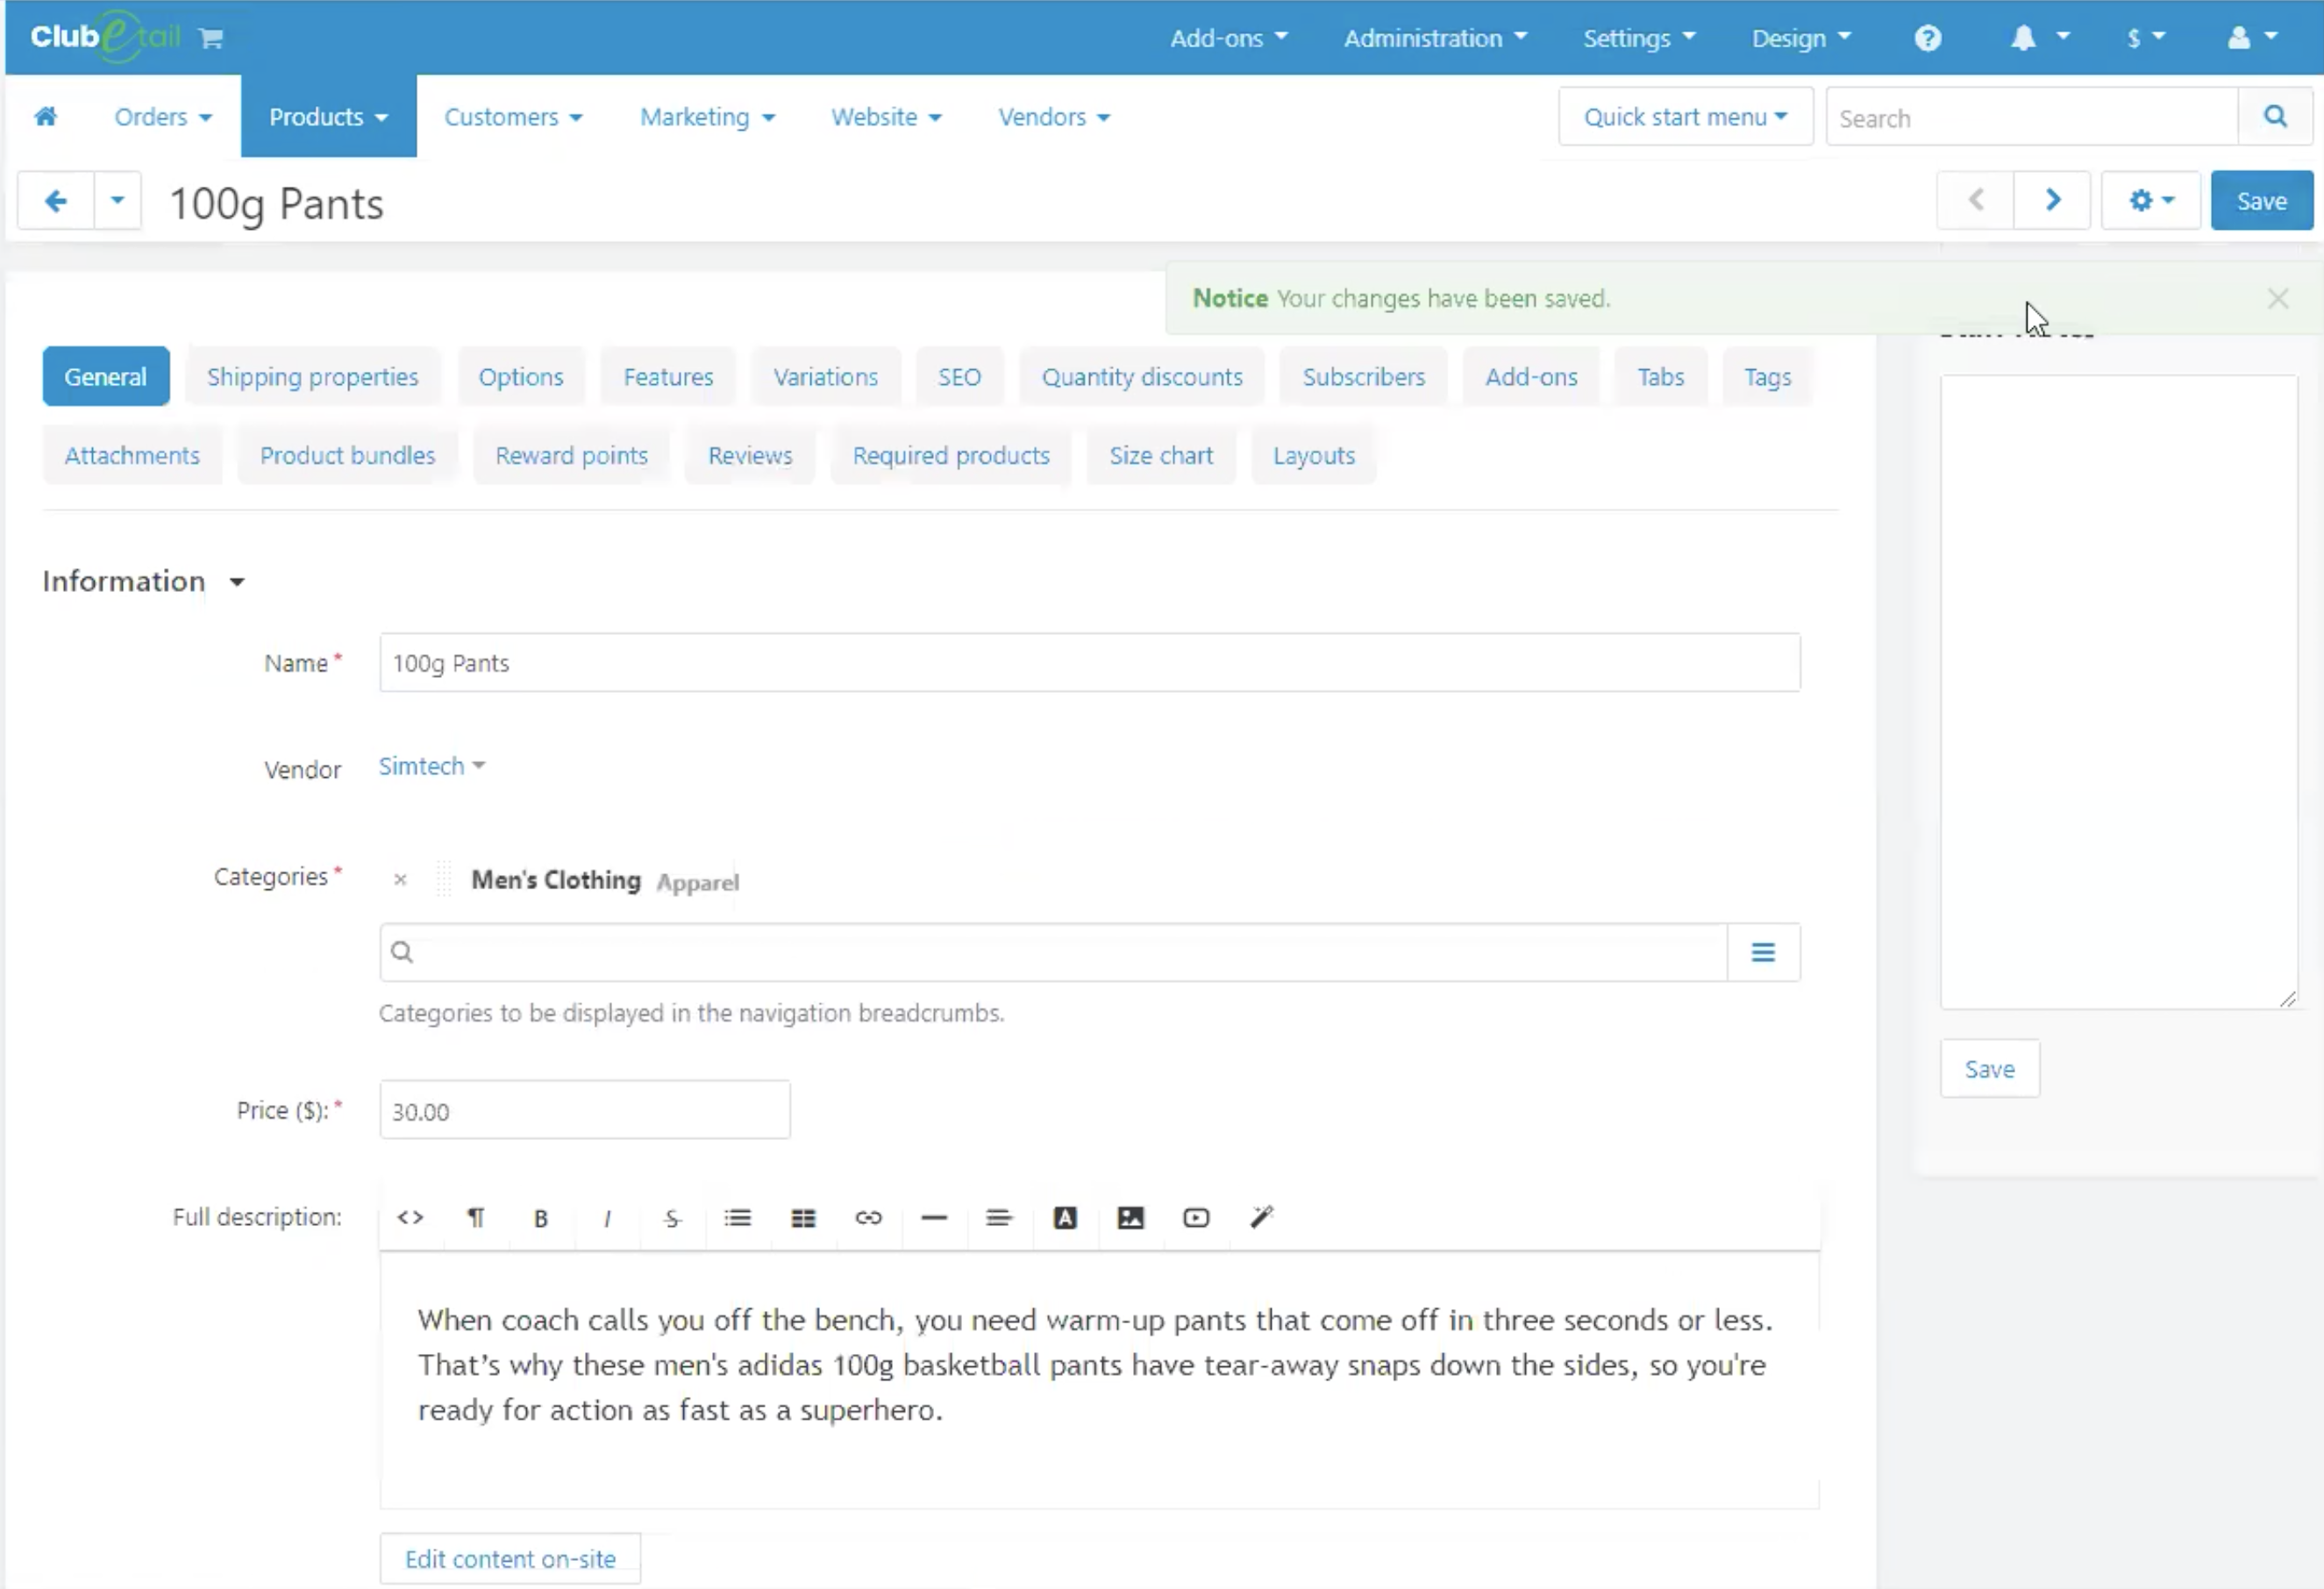Click the ClubeTail logo

105,37
